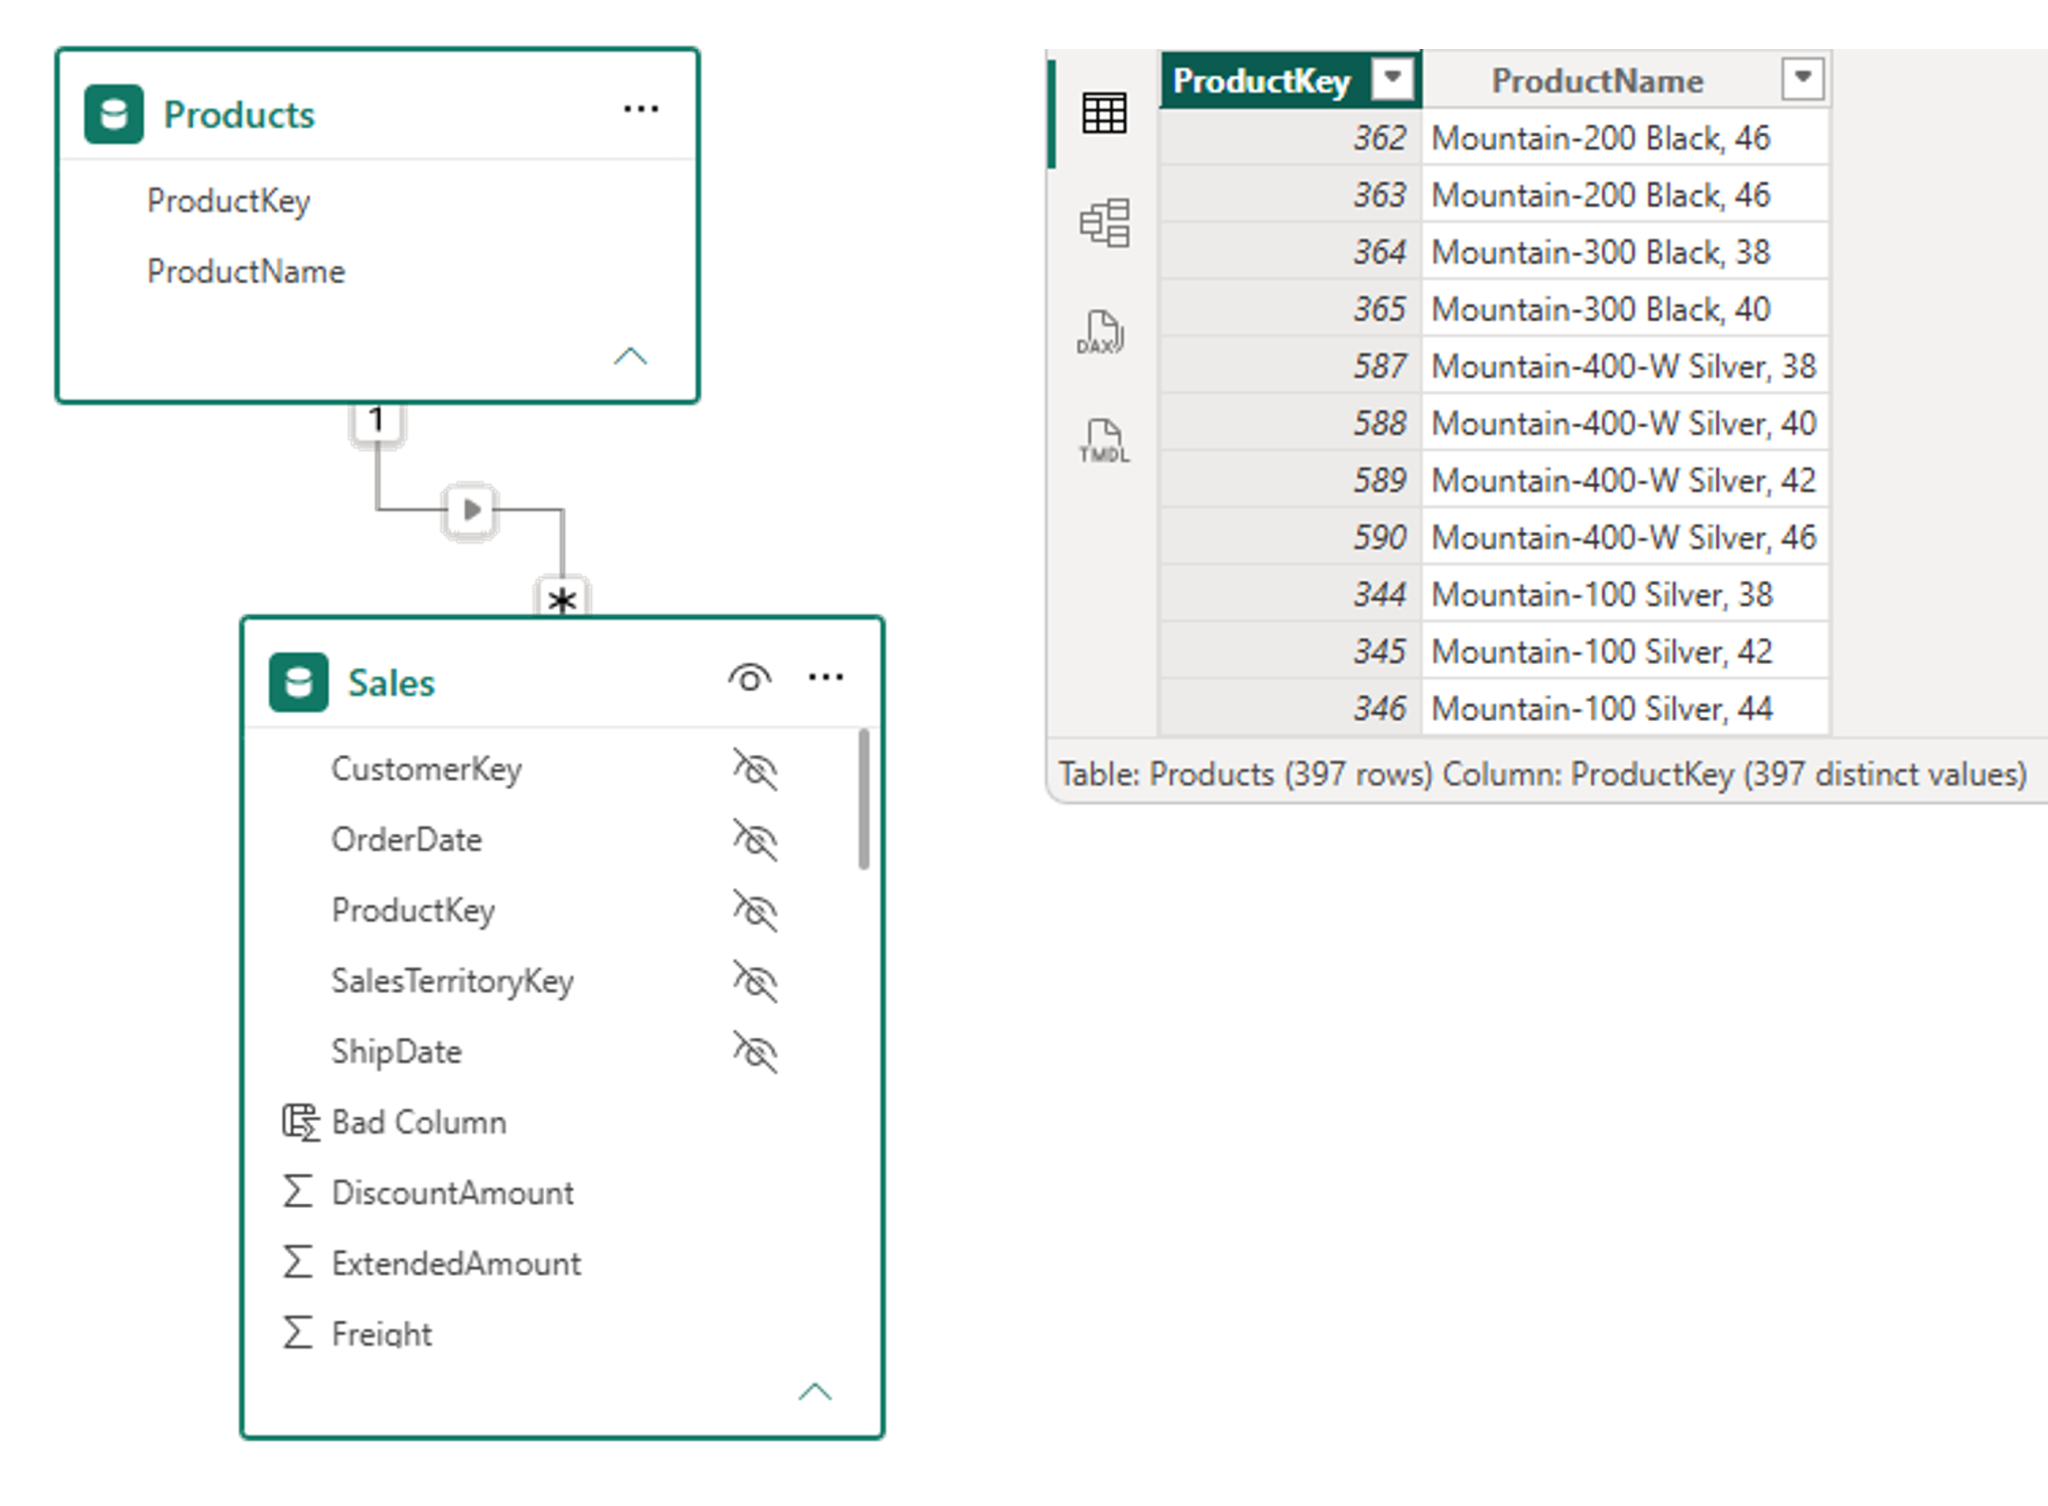Open Sales table more options menu

point(826,677)
